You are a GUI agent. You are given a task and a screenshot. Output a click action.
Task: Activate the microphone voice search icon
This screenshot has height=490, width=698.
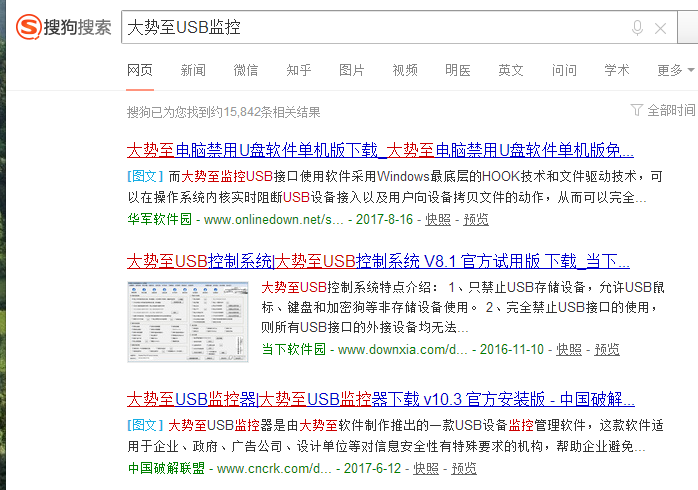tap(637, 28)
